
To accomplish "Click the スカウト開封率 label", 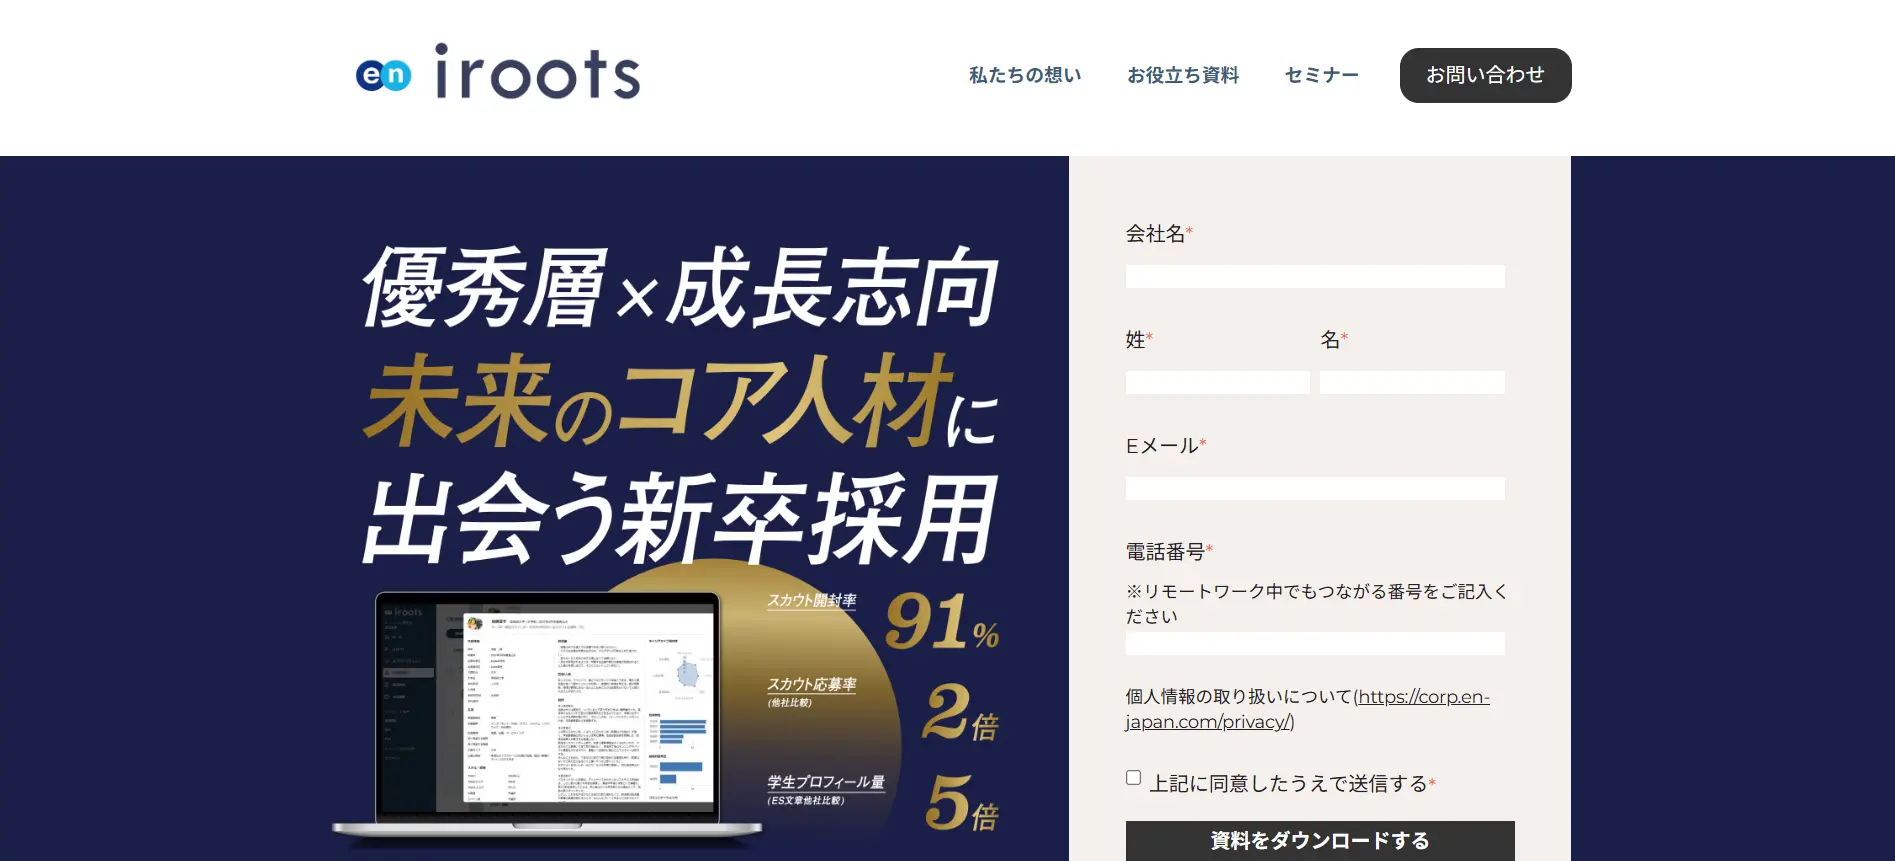I will 812,600.
